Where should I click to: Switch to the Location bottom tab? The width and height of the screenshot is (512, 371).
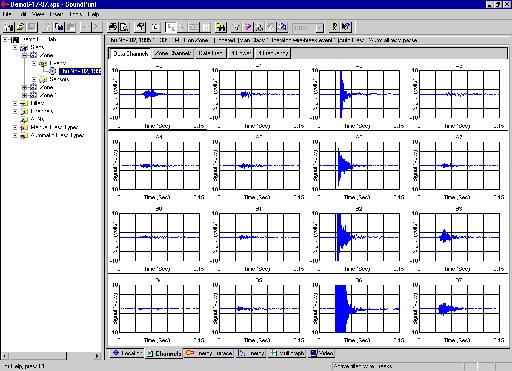click(x=127, y=353)
